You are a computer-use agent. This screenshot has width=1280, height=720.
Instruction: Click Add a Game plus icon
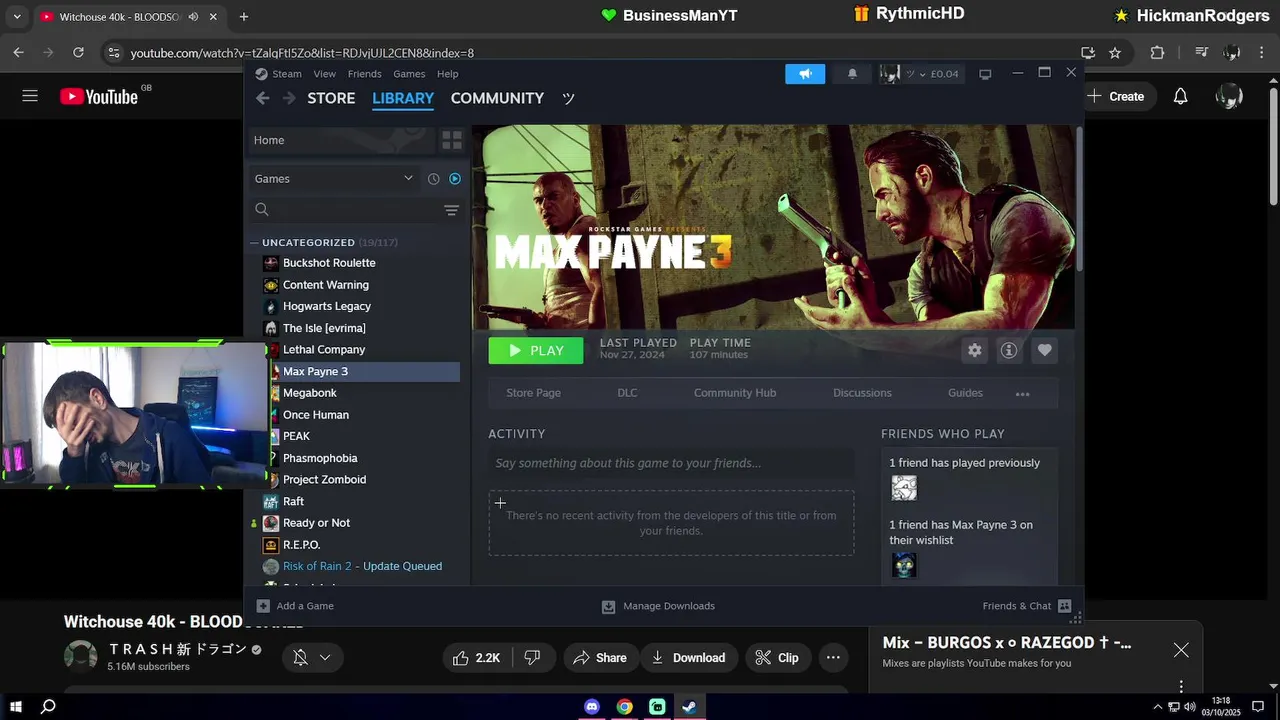click(x=263, y=606)
